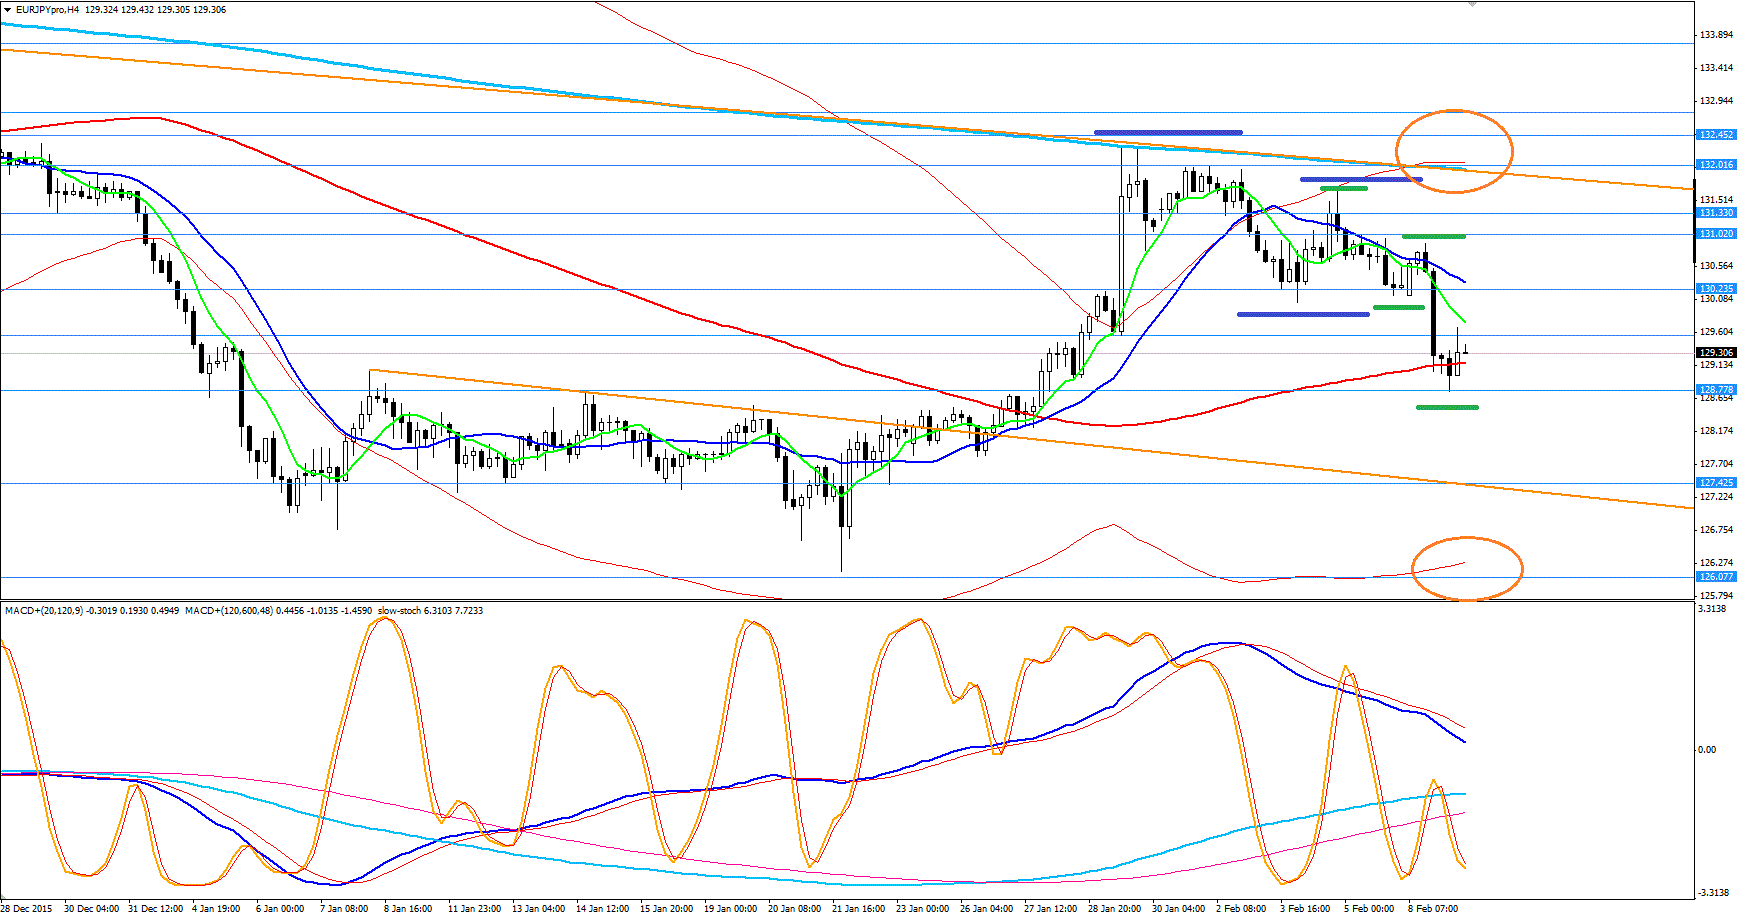Select the blue price level label 132.452
This screenshot has height=917, width=1737.
pyautogui.click(x=1716, y=135)
